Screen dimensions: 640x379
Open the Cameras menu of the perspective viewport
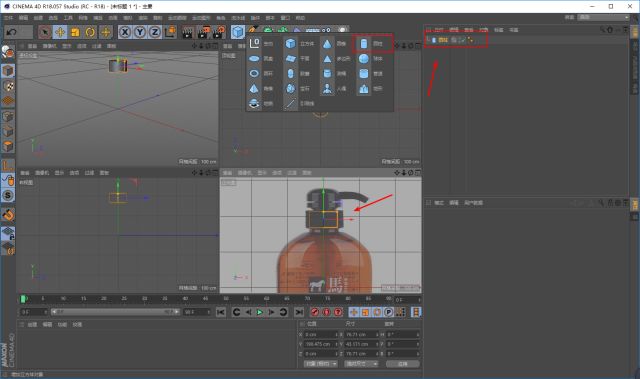coord(49,46)
